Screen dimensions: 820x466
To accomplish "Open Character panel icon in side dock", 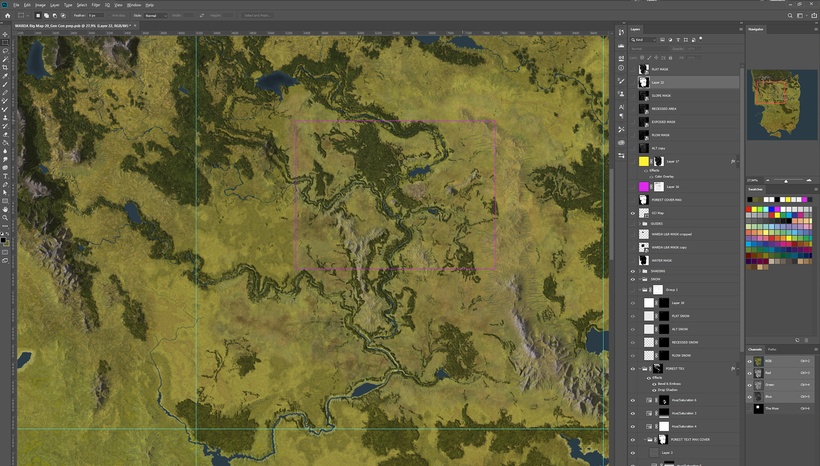I will click(621, 107).
